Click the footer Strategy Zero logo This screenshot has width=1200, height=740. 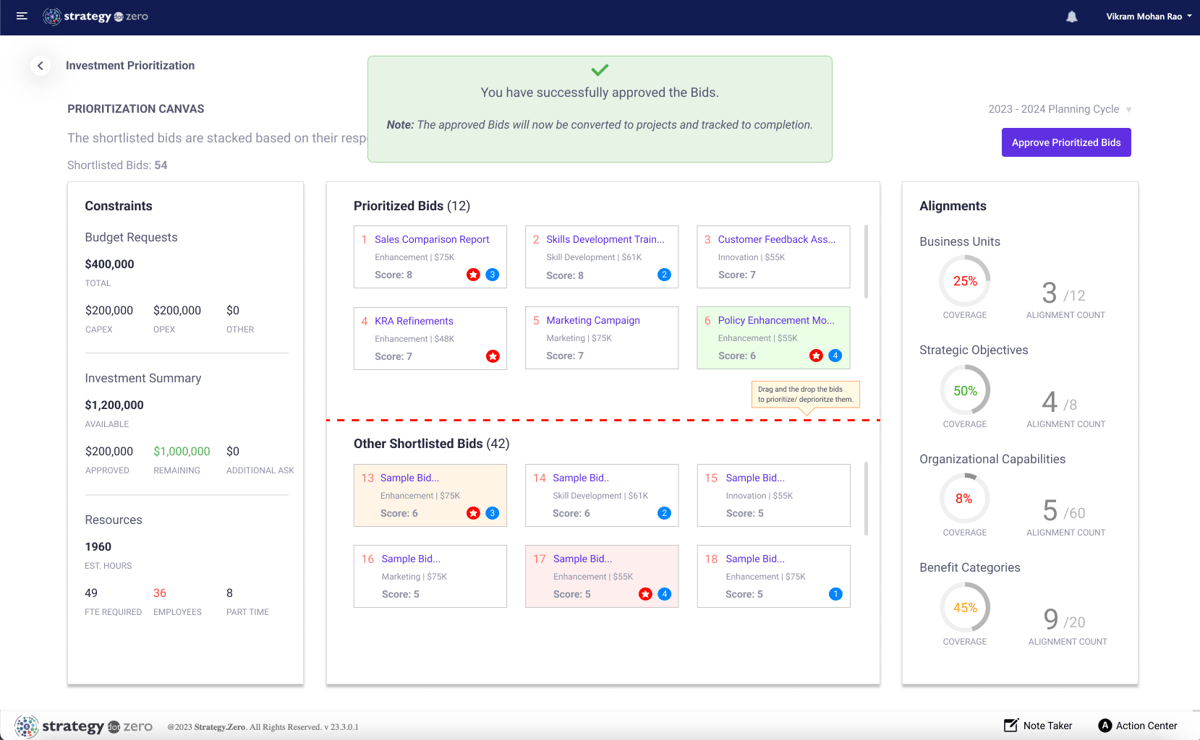click(x=83, y=726)
